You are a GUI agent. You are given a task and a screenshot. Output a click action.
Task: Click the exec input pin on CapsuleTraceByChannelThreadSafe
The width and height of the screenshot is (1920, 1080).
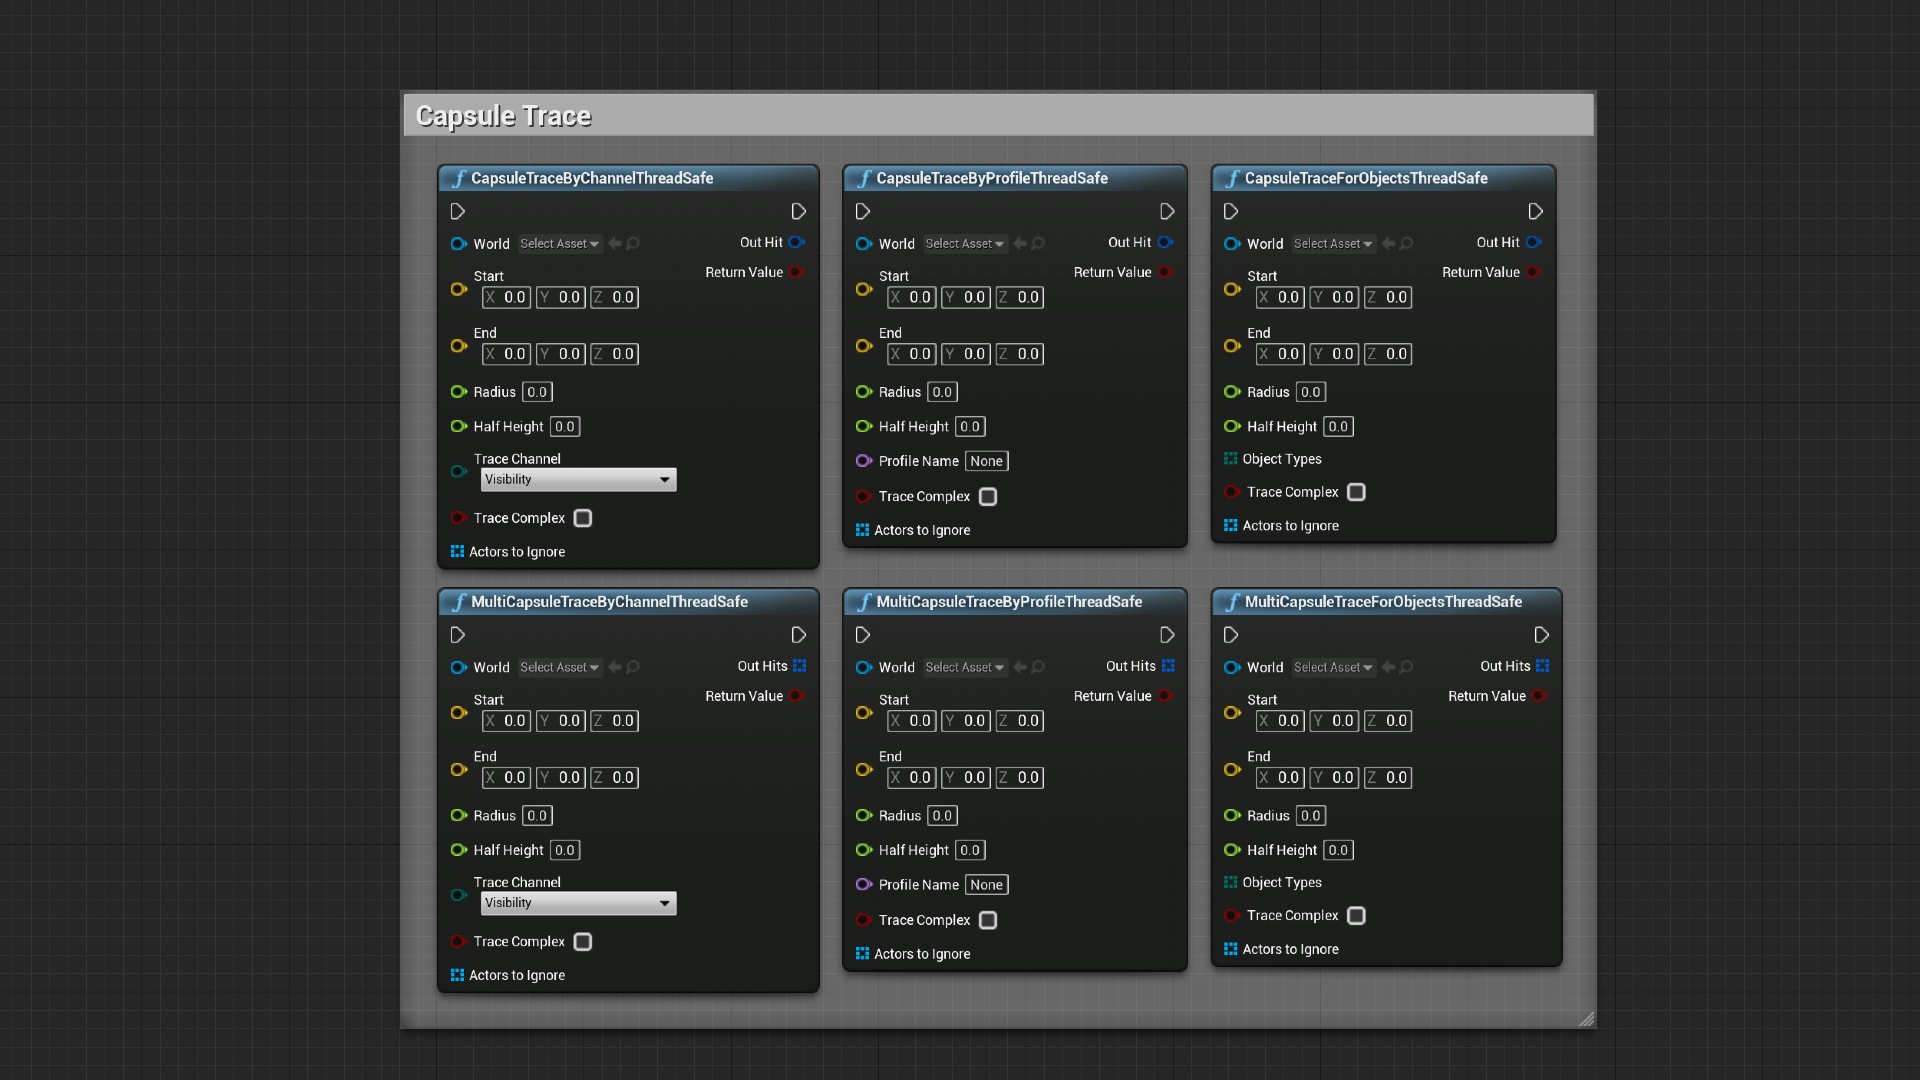(458, 211)
